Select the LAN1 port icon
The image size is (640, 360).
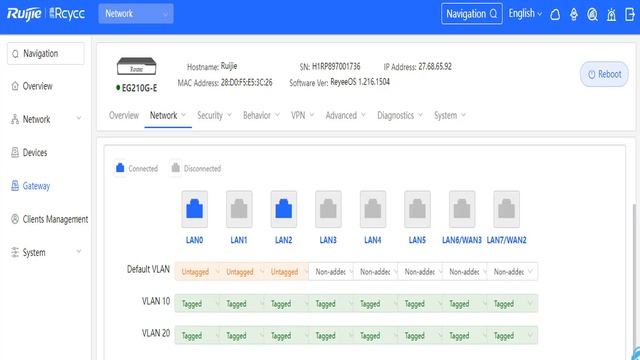[x=239, y=209]
